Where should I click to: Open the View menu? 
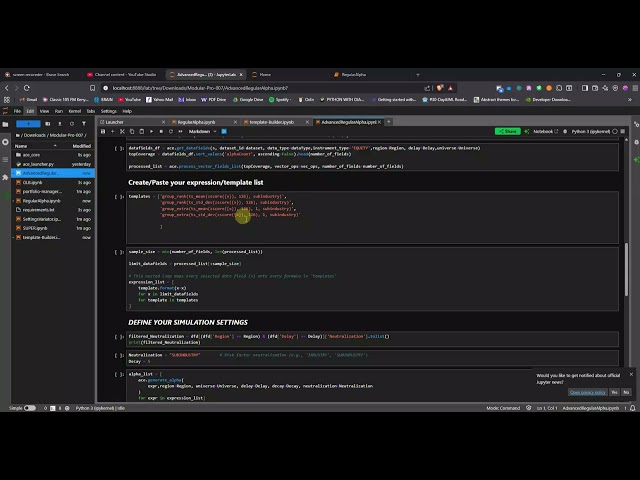[x=44, y=111]
